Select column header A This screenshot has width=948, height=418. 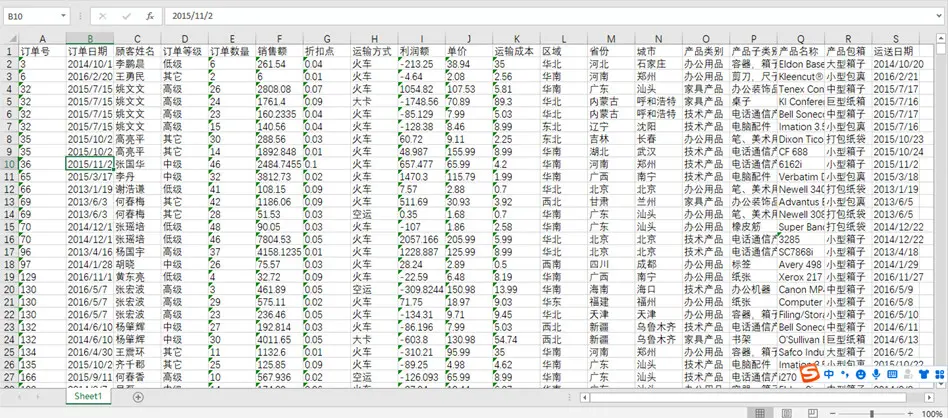coord(42,38)
